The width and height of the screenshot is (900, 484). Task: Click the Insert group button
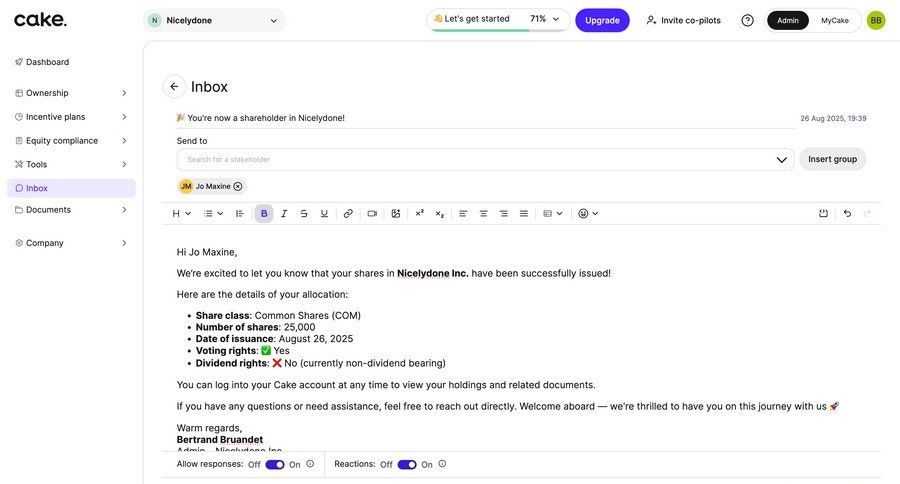[x=832, y=159]
